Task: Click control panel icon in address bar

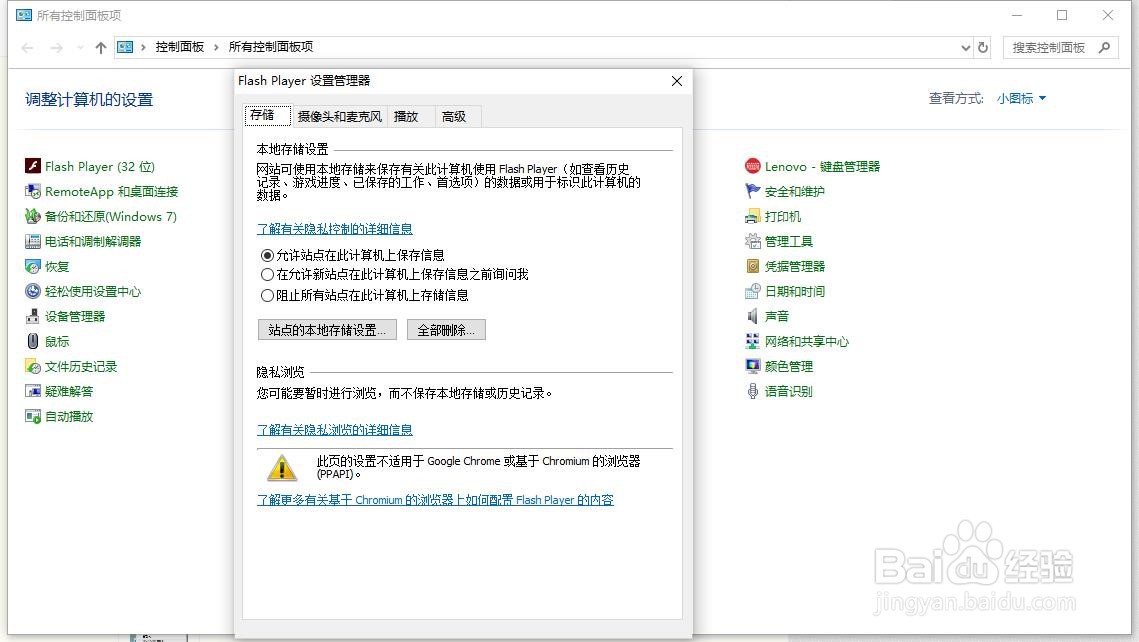Action: (x=125, y=47)
